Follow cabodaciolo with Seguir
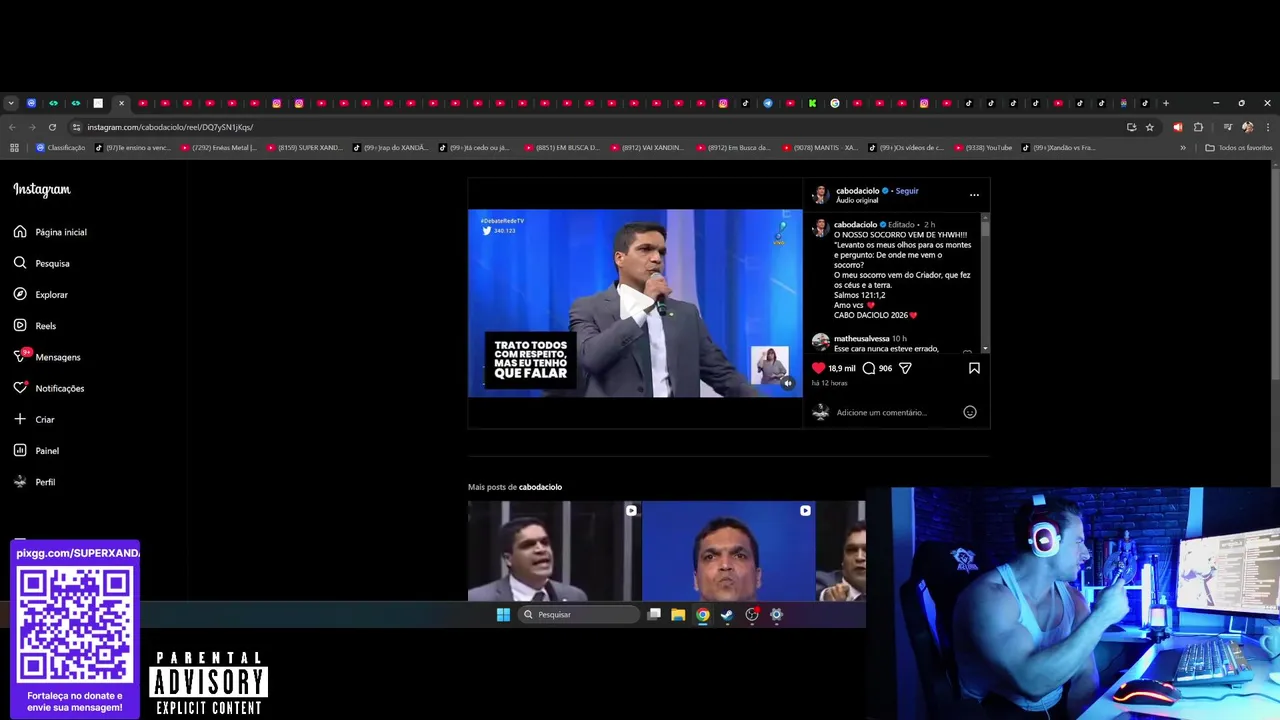The height and width of the screenshot is (720, 1280). [907, 190]
